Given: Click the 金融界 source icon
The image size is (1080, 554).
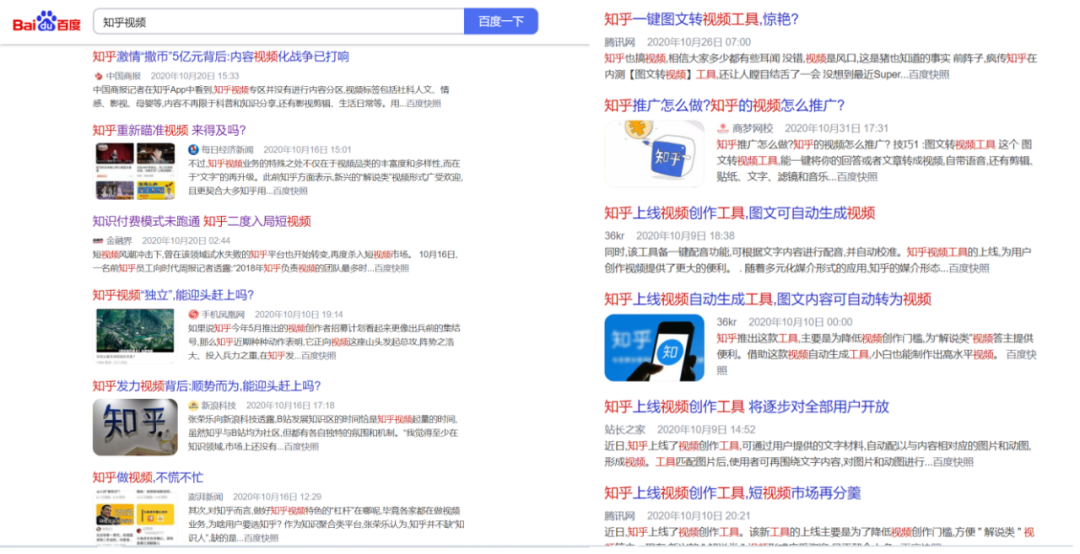Looking at the screenshot, I should (x=98, y=240).
